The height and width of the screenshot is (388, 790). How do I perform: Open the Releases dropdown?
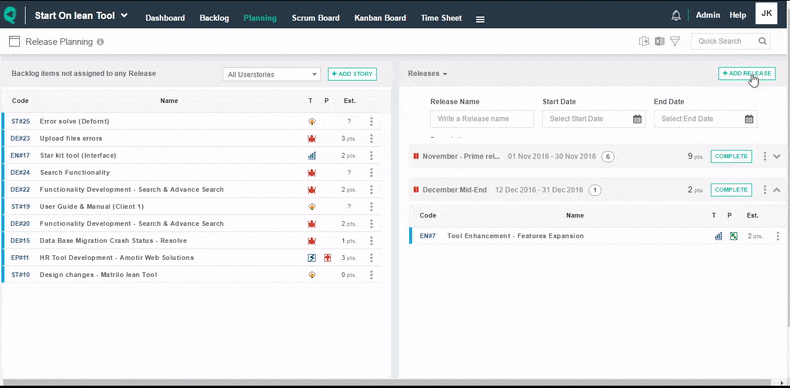click(428, 74)
